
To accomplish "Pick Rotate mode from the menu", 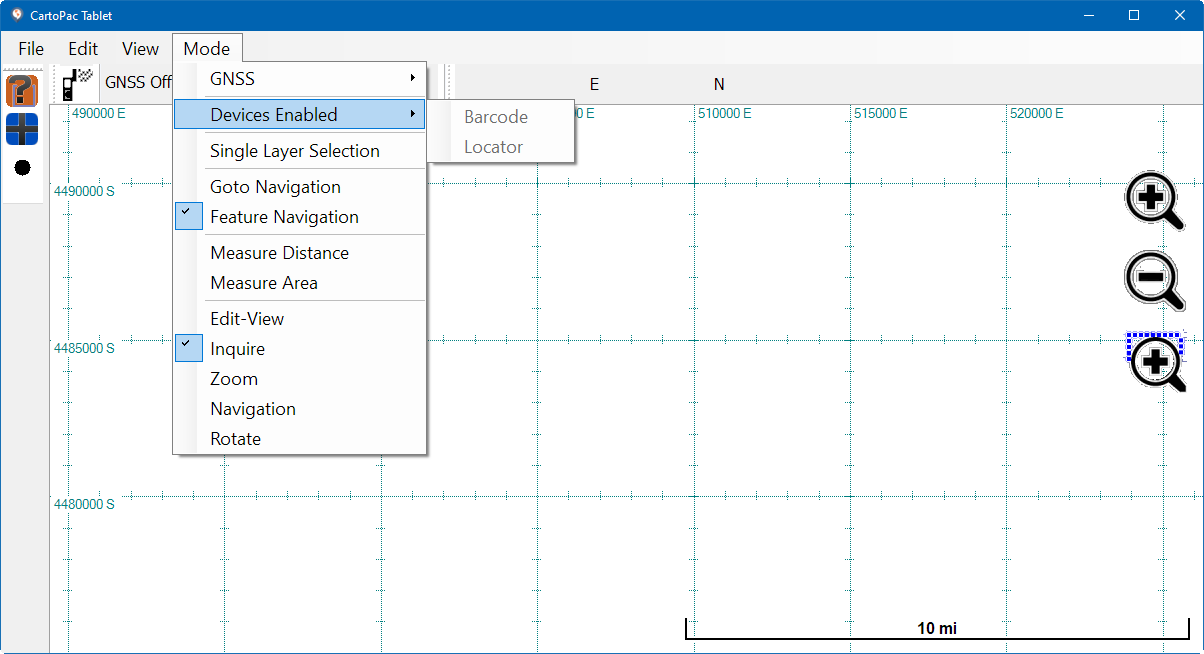I will pyautogui.click(x=235, y=439).
